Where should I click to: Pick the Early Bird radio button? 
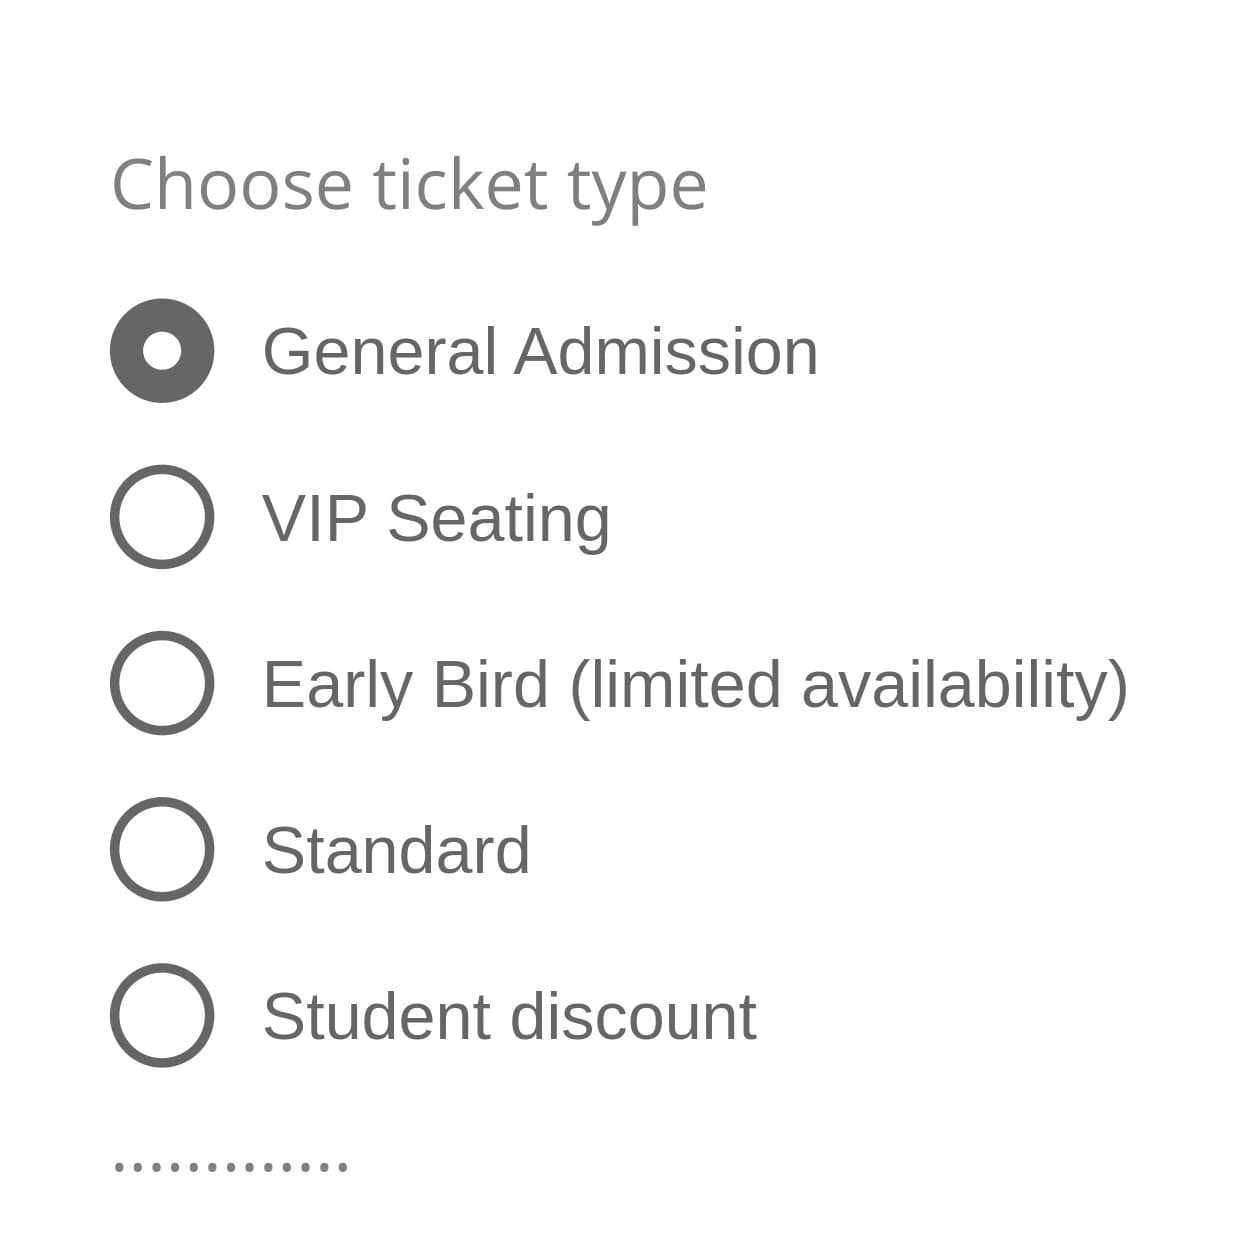pos(162,683)
